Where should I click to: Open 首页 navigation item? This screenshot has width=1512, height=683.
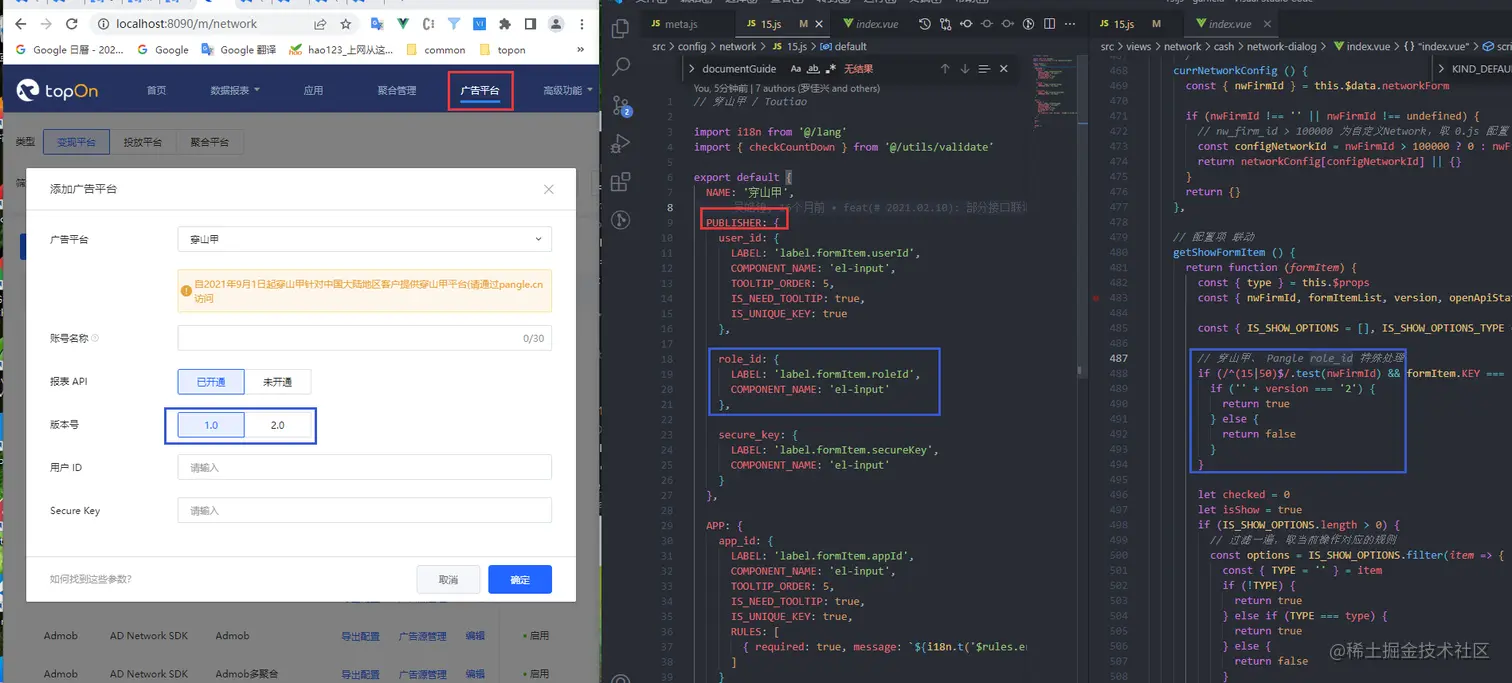click(x=157, y=90)
